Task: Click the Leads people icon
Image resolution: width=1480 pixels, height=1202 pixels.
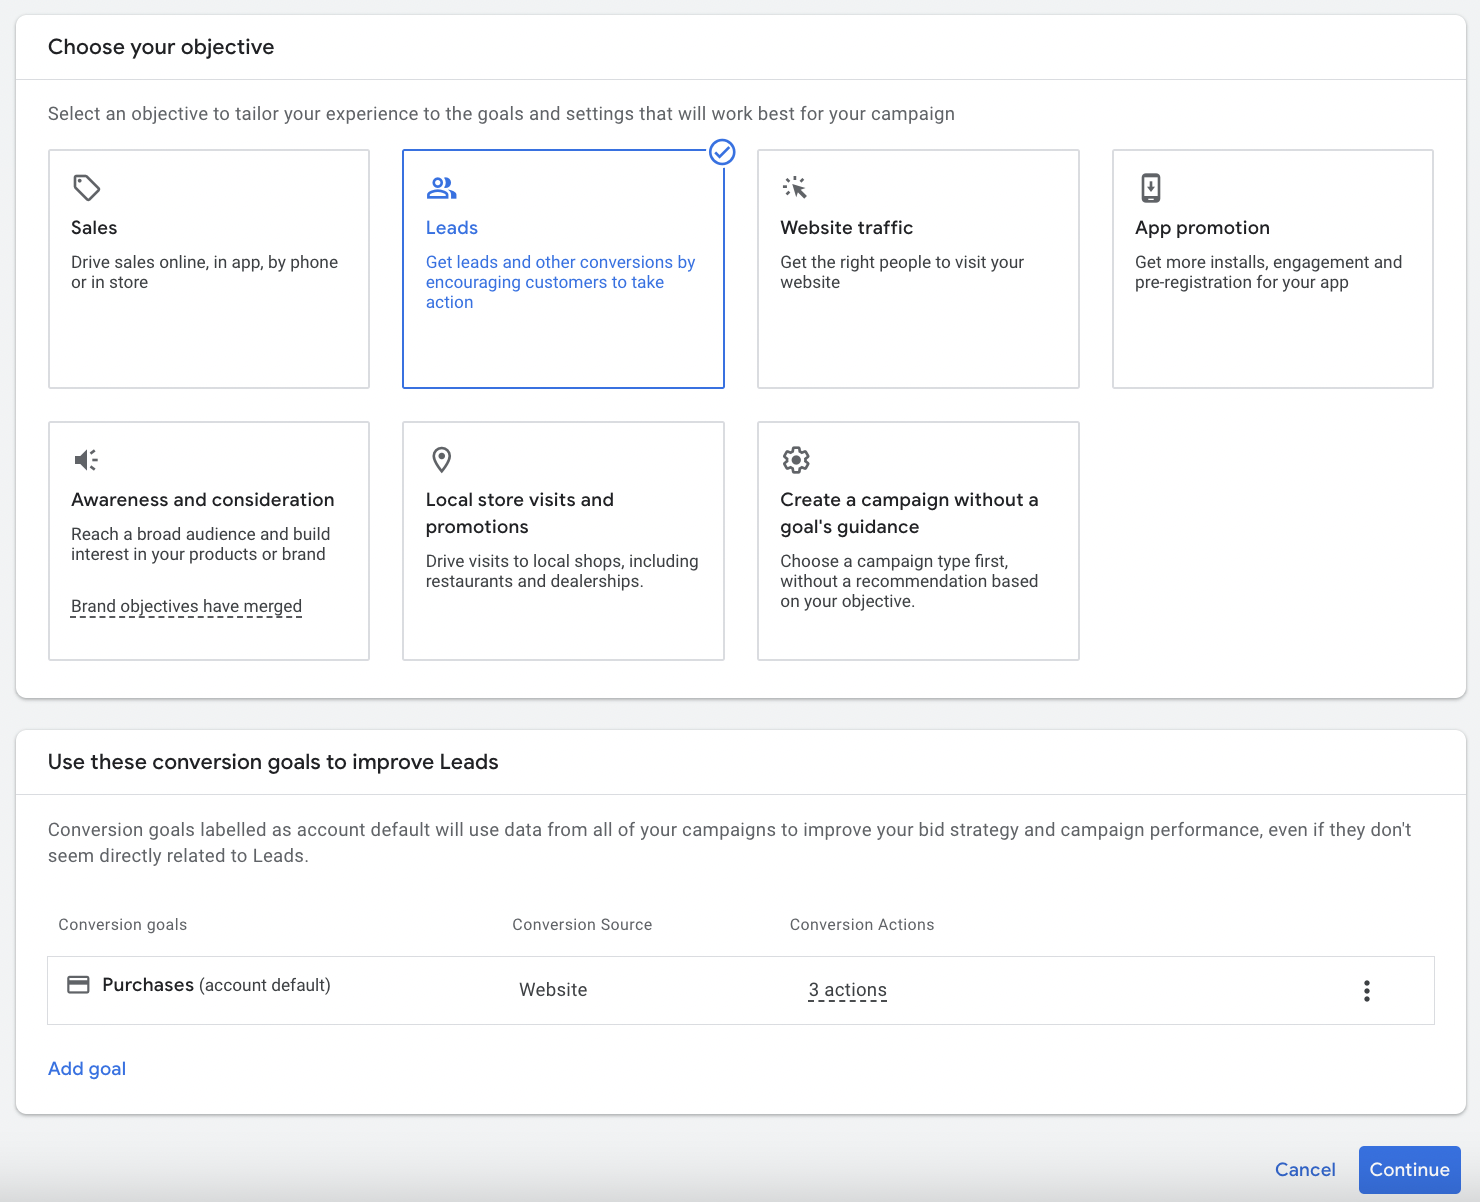Action: tap(441, 187)
